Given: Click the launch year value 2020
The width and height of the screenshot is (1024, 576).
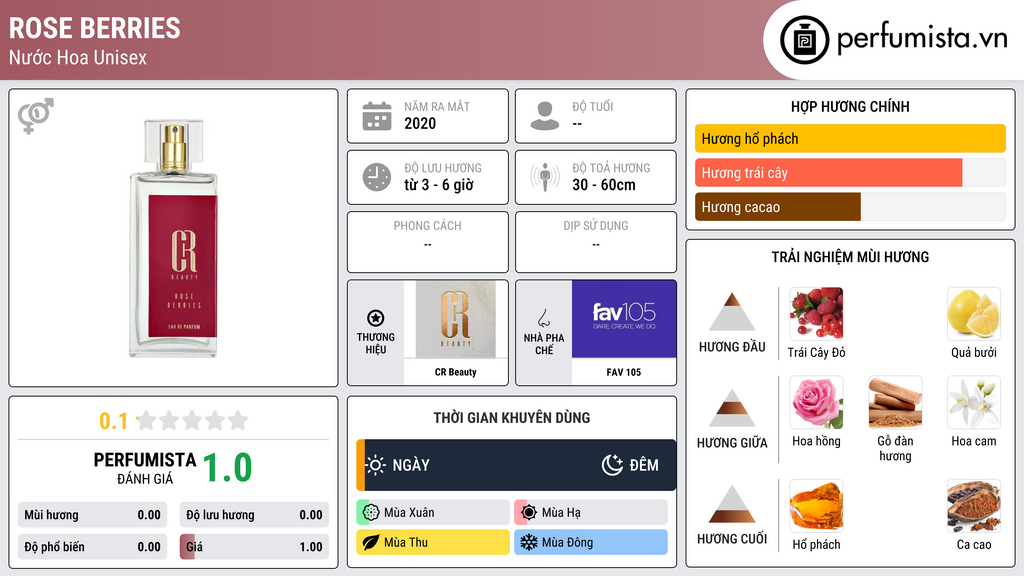Looking at the screenshot, I should (420, 123).
